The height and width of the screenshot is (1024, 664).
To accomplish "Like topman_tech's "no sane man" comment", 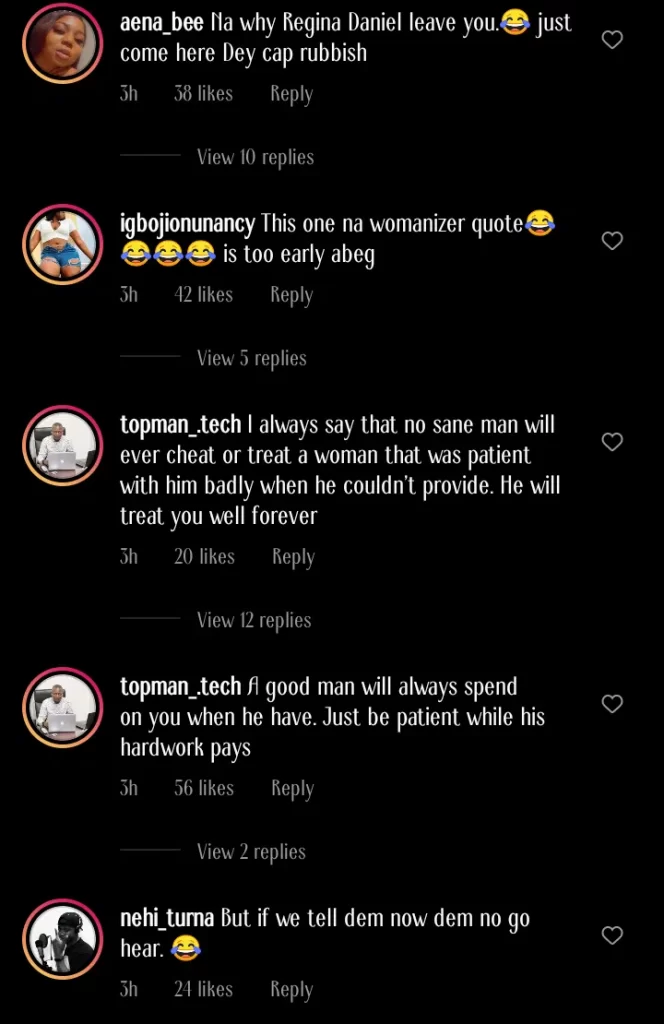I will pyautogui.click(x=612, y=442).
